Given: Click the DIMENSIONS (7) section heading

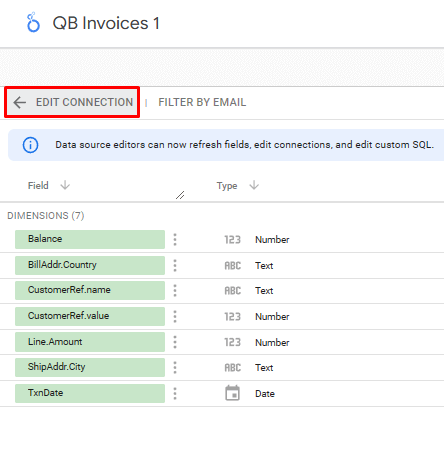Looking at the screenshot, I should [x=46, y=216].
